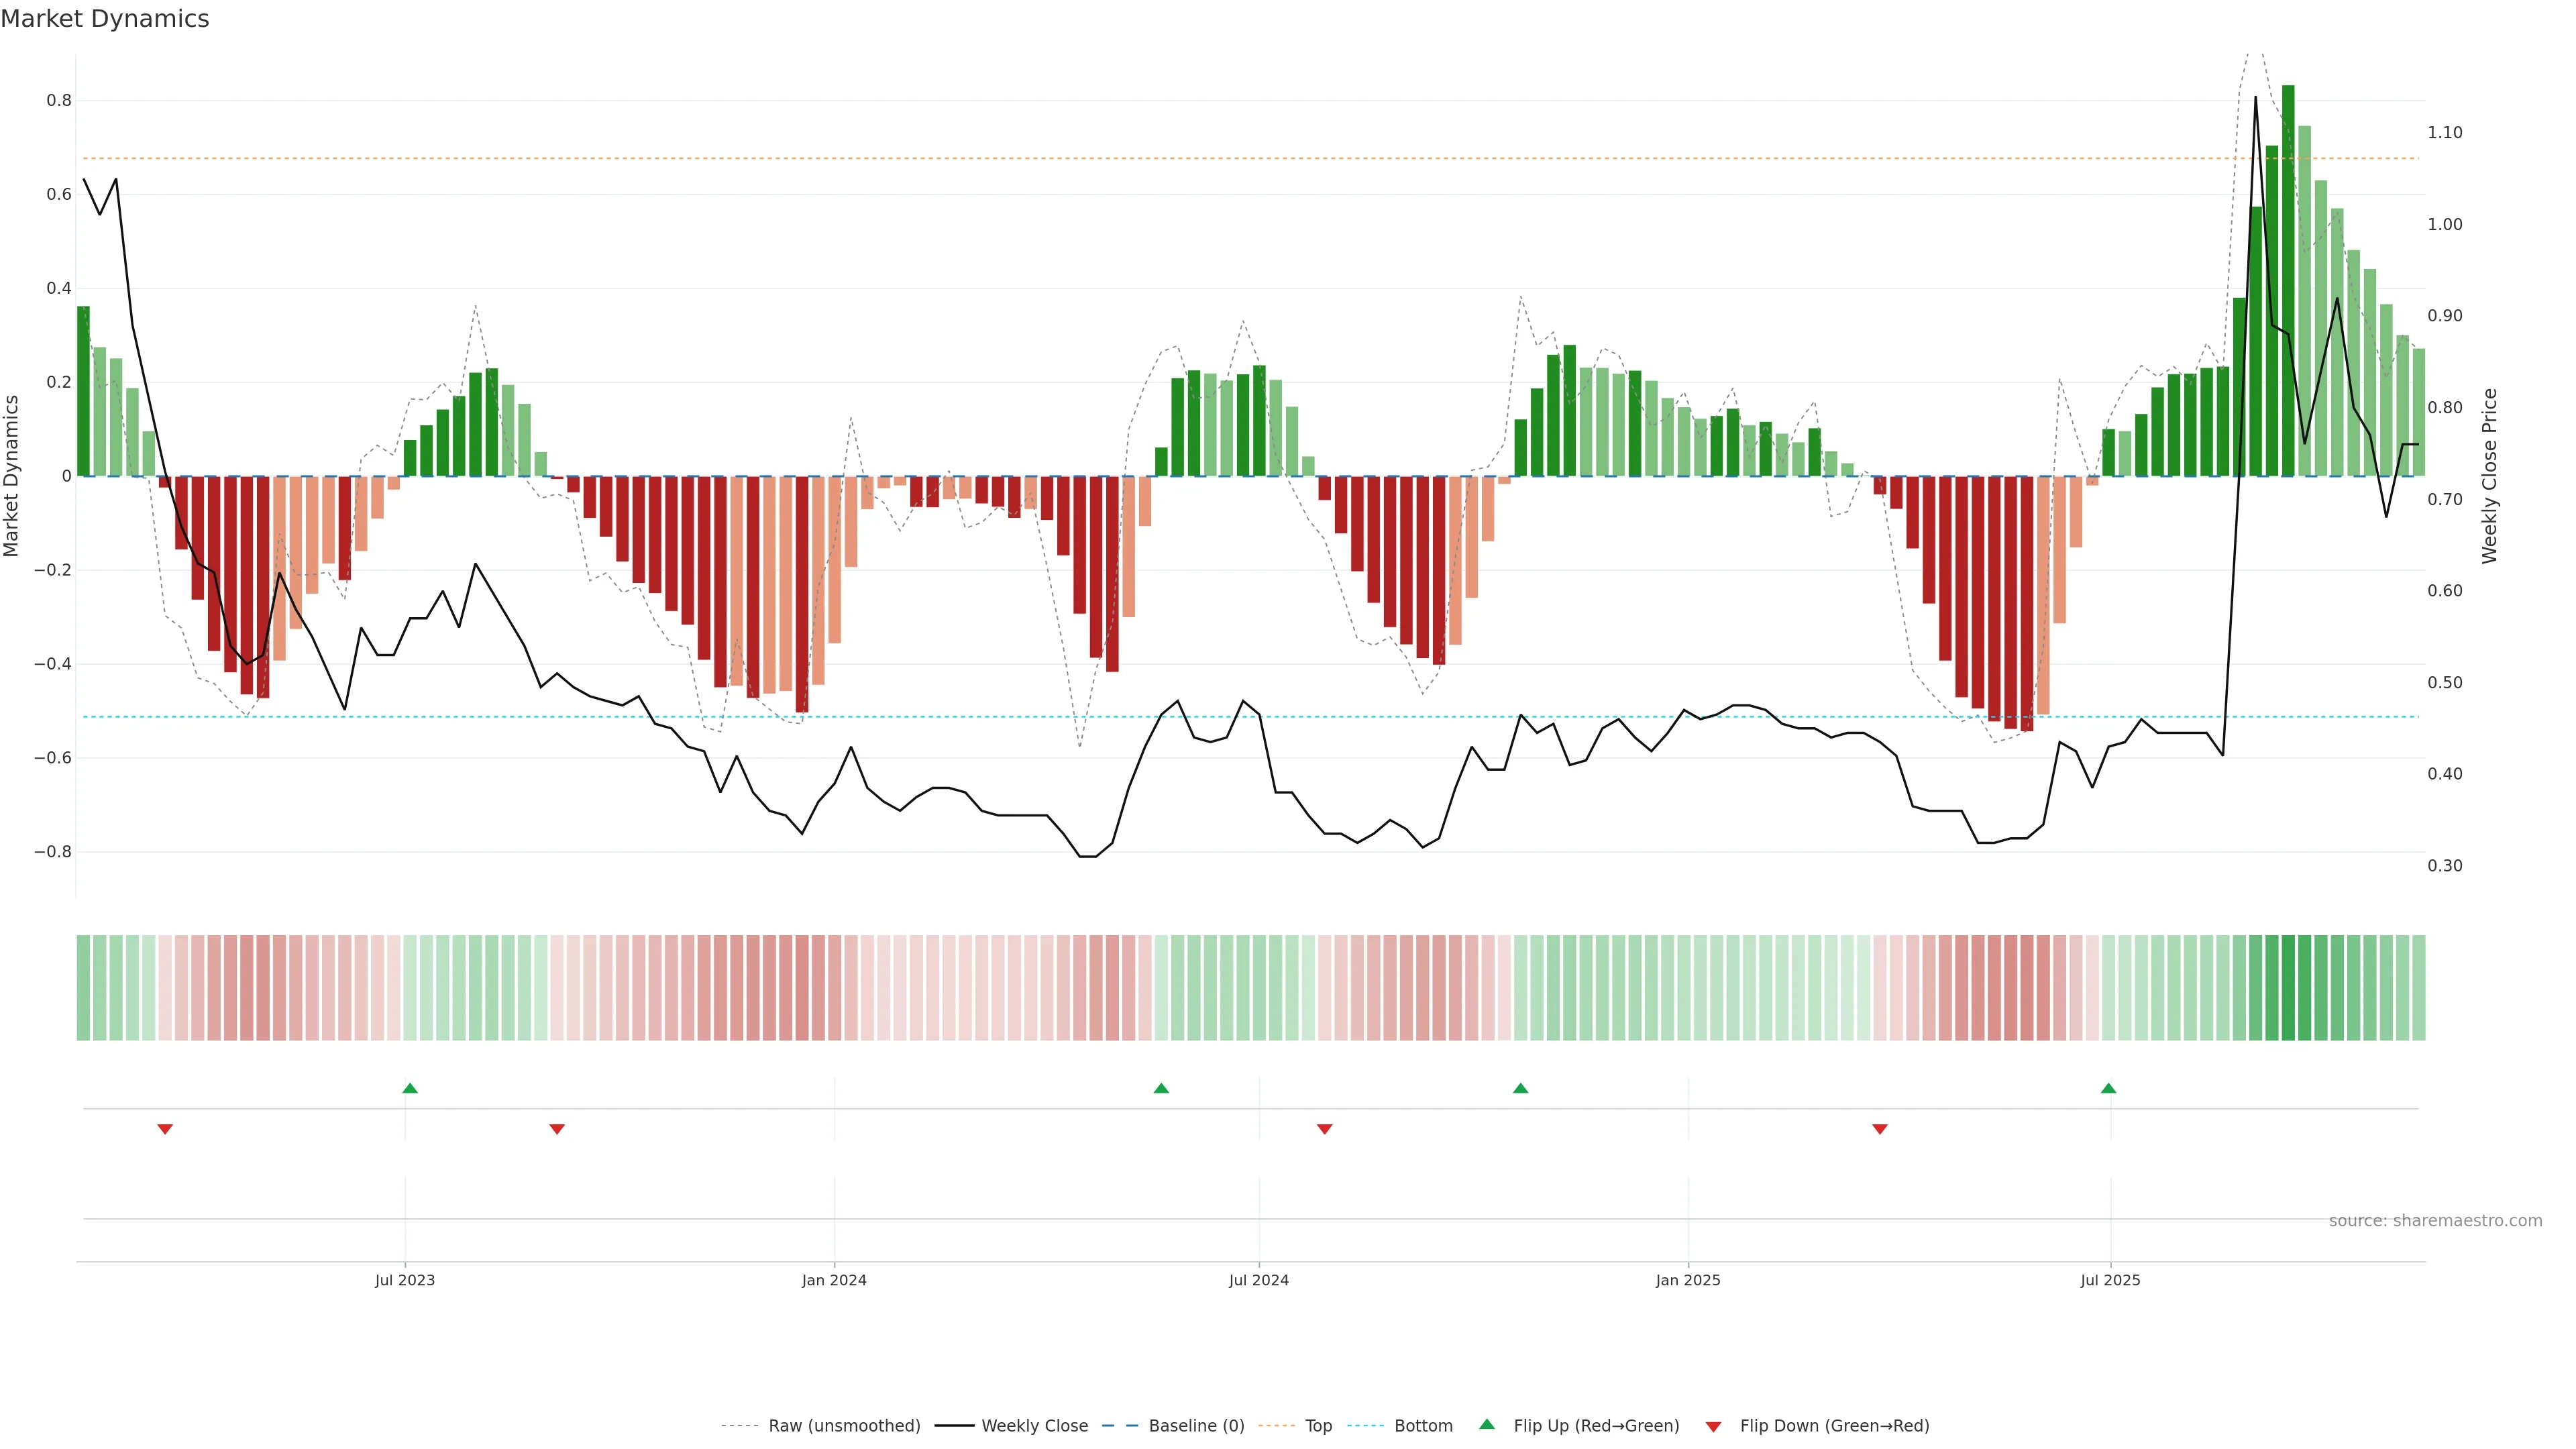Click the Market Dynamics chart title
The height and width of the screenshot is (1449, 2576).
(105, 19)
